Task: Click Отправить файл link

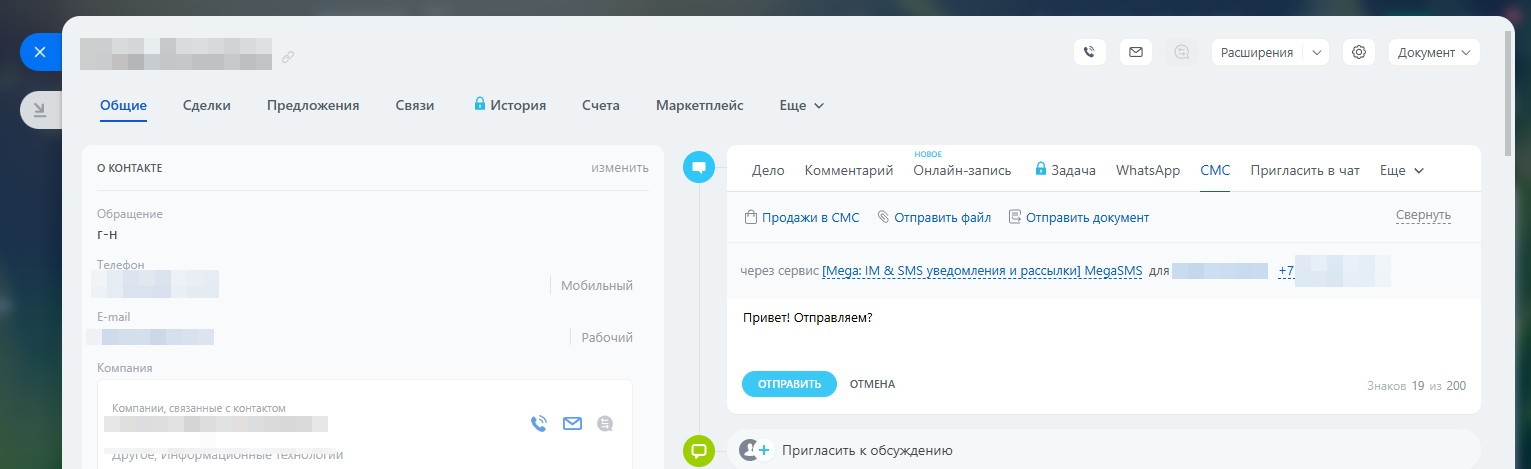Action: click(934, 217)
